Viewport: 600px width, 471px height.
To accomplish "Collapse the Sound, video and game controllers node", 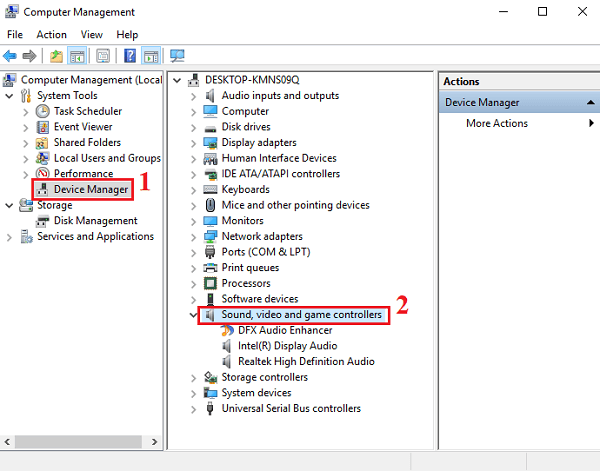I will click(194, 315).
